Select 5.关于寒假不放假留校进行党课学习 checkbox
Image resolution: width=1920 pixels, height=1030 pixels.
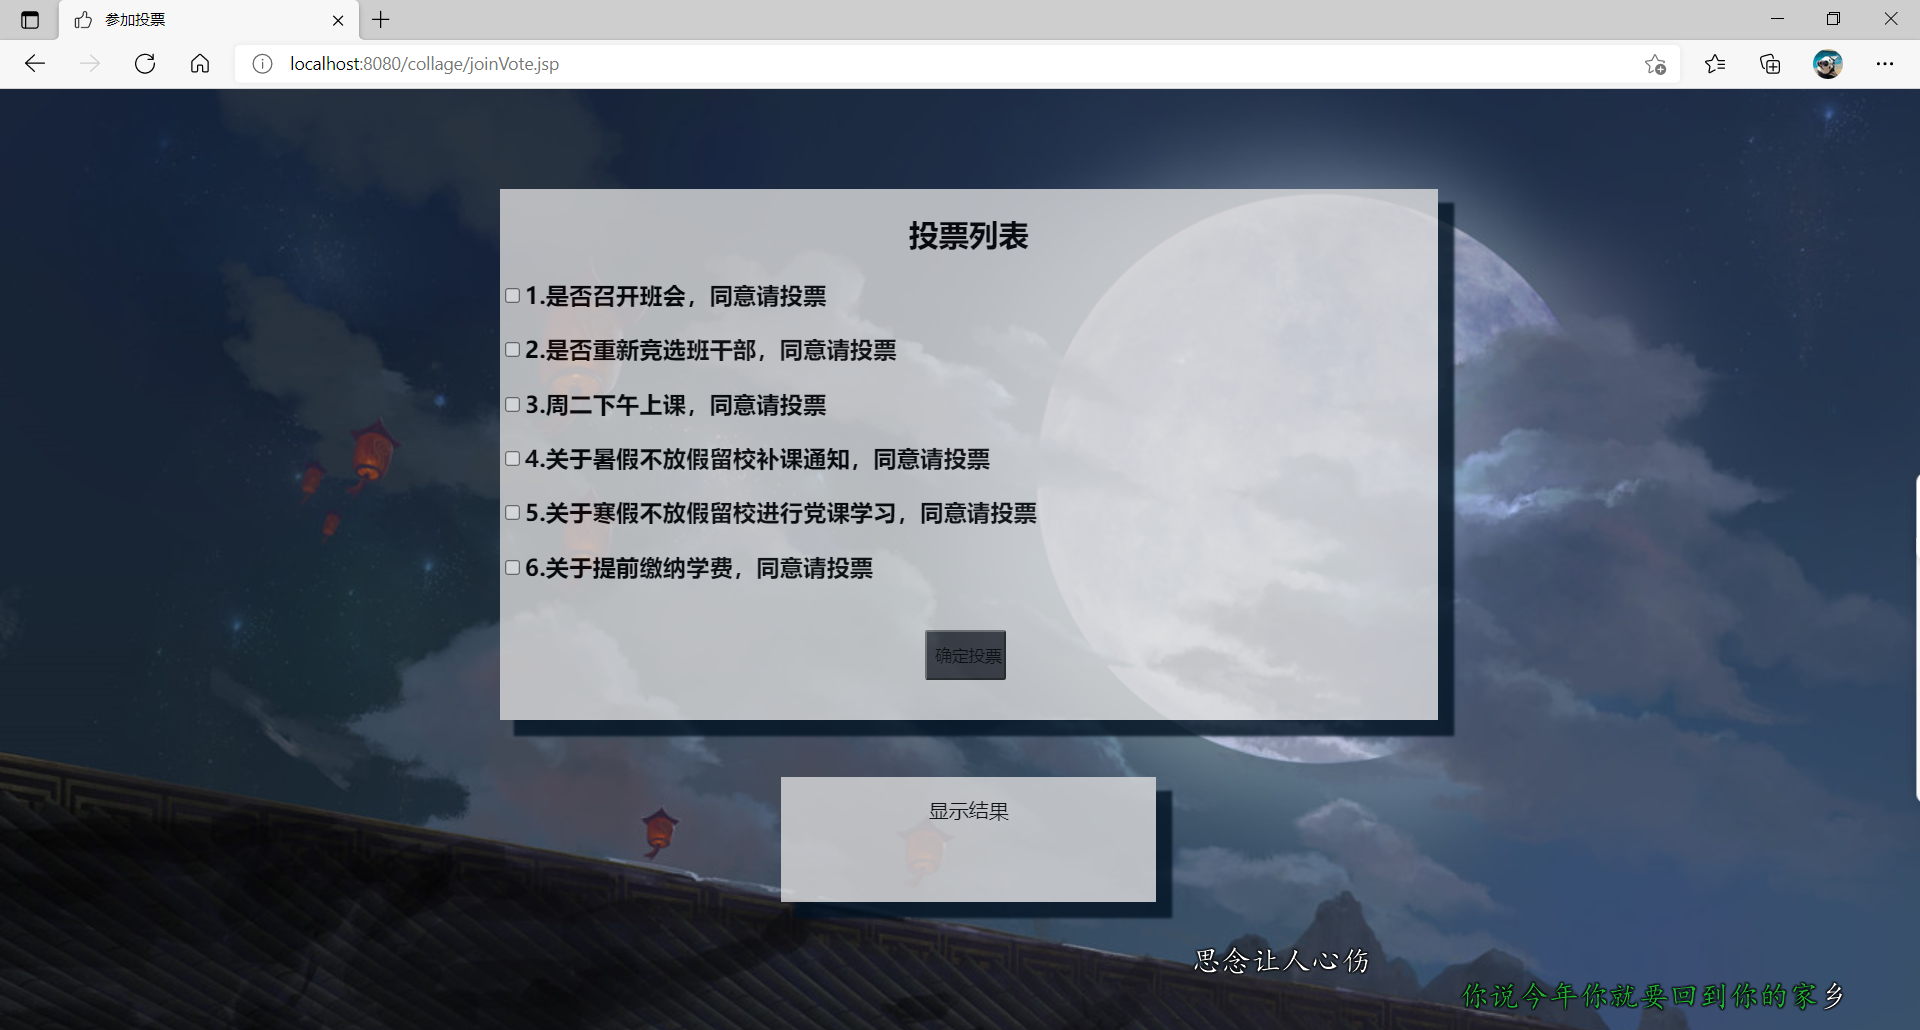pos(512,513)
